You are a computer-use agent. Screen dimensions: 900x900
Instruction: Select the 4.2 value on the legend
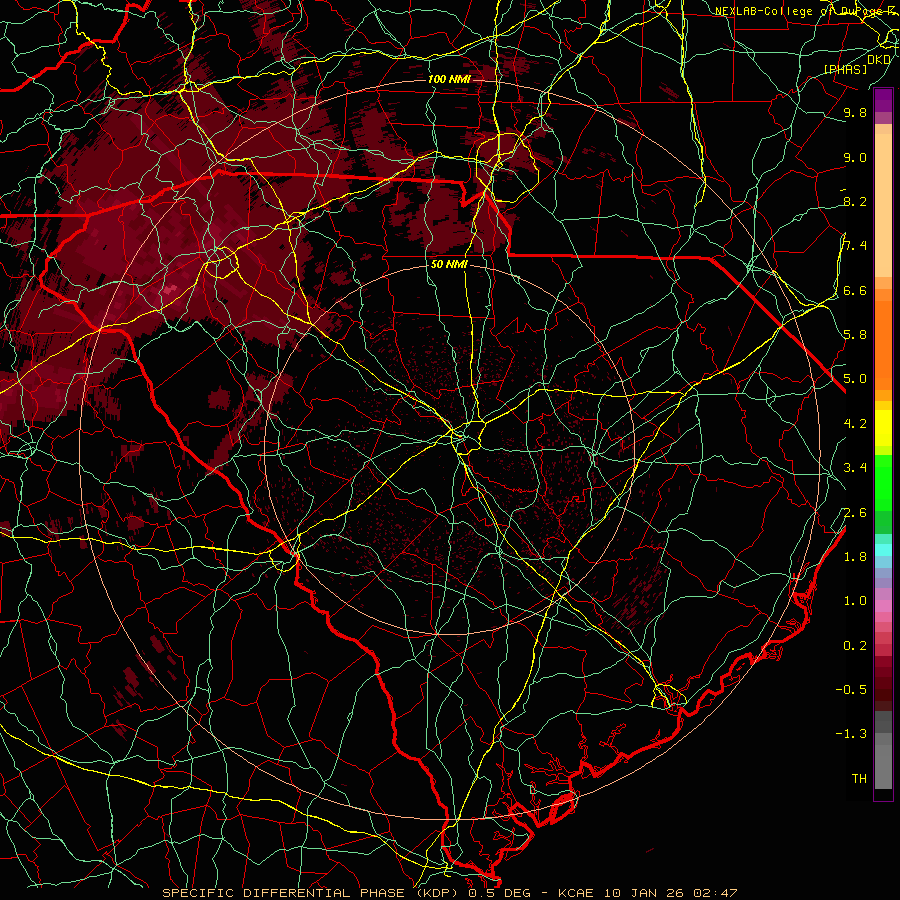tap(855, 424)
